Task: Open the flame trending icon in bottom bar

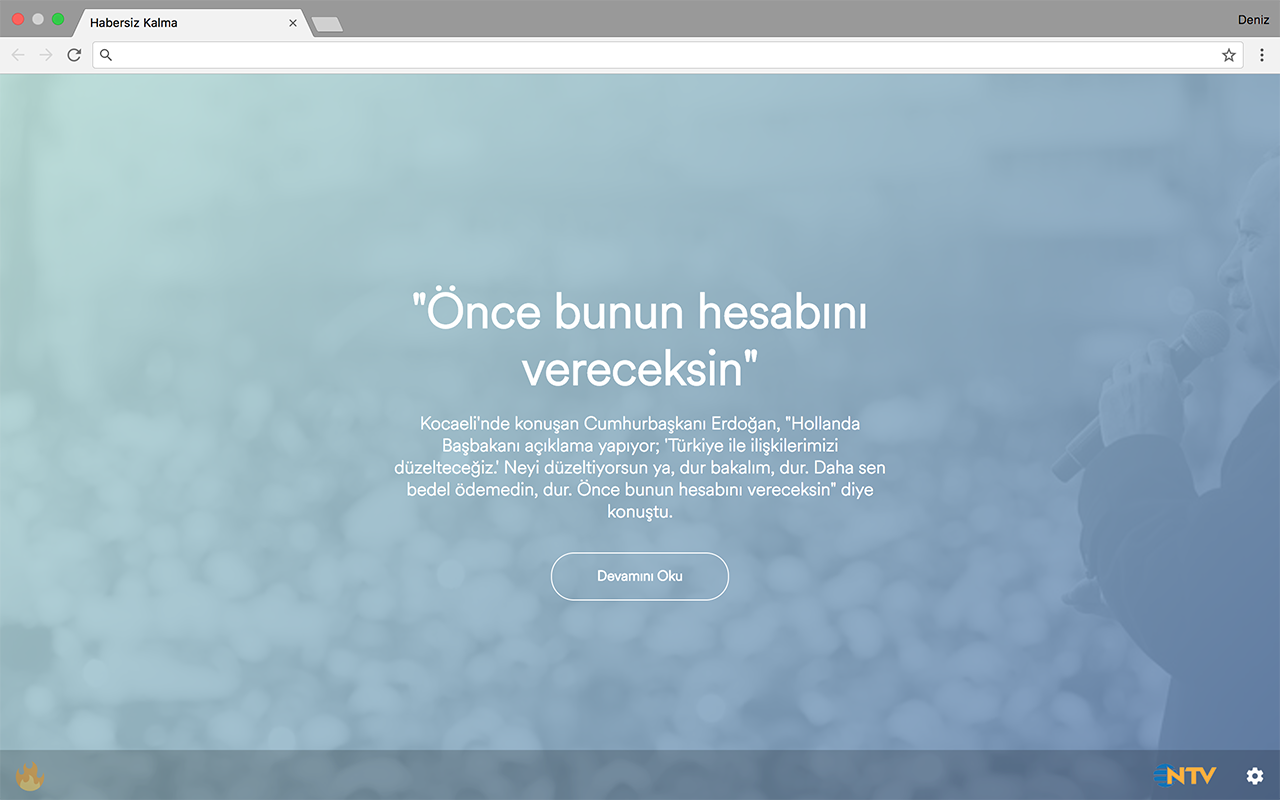Action: (x=30, y=776)
